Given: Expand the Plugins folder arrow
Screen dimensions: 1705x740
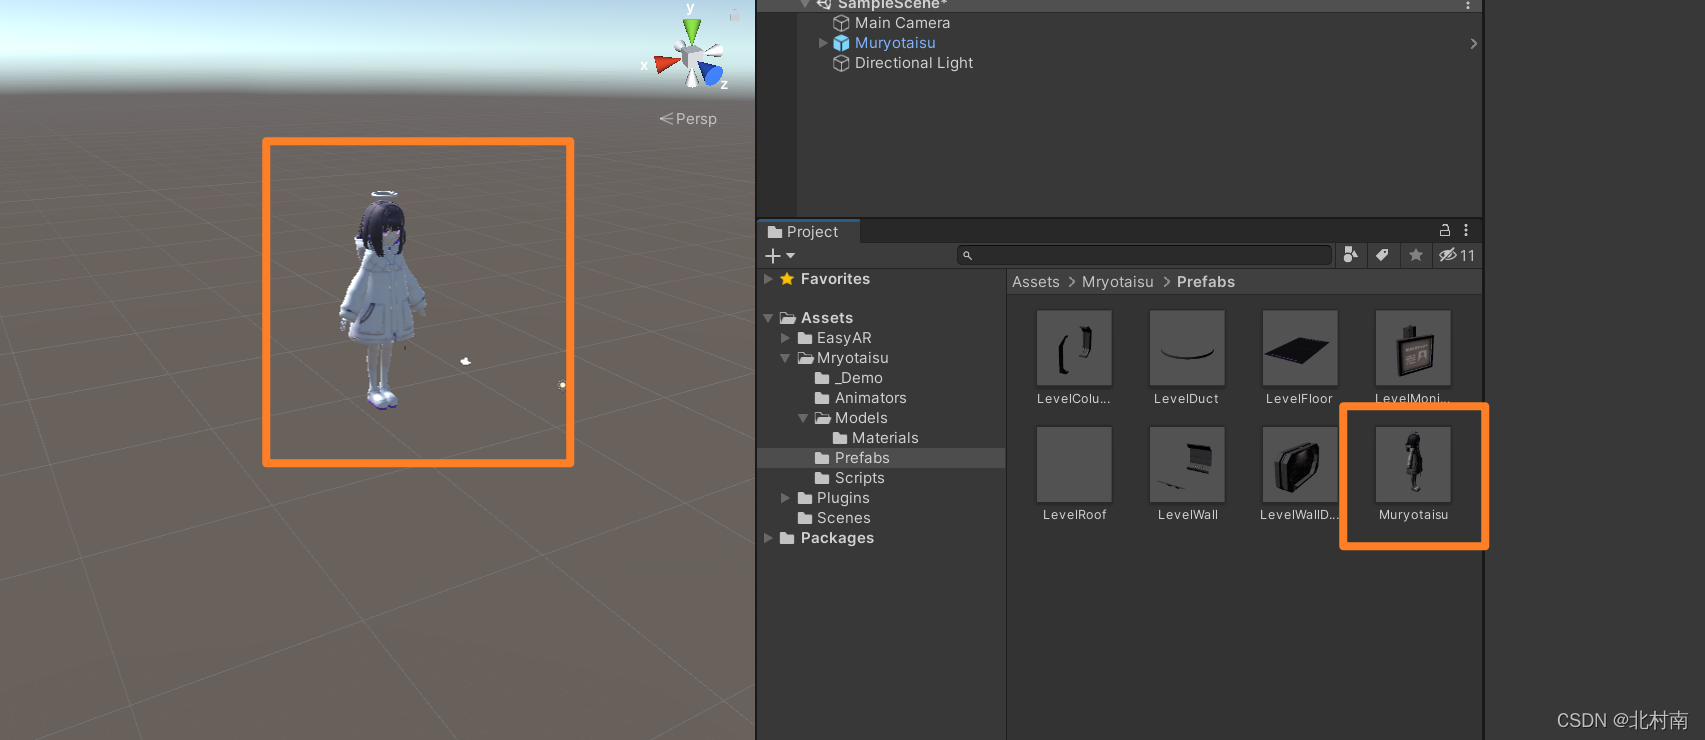Looking at the screenshot, I should point(785,498).
